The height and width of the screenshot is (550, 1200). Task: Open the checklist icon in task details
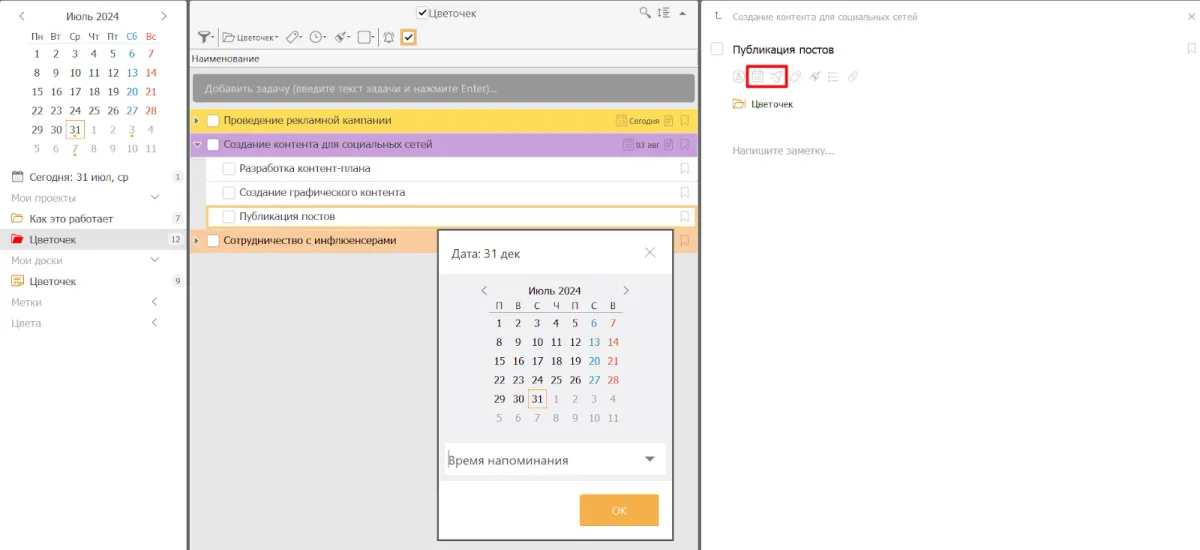point(833,76)
